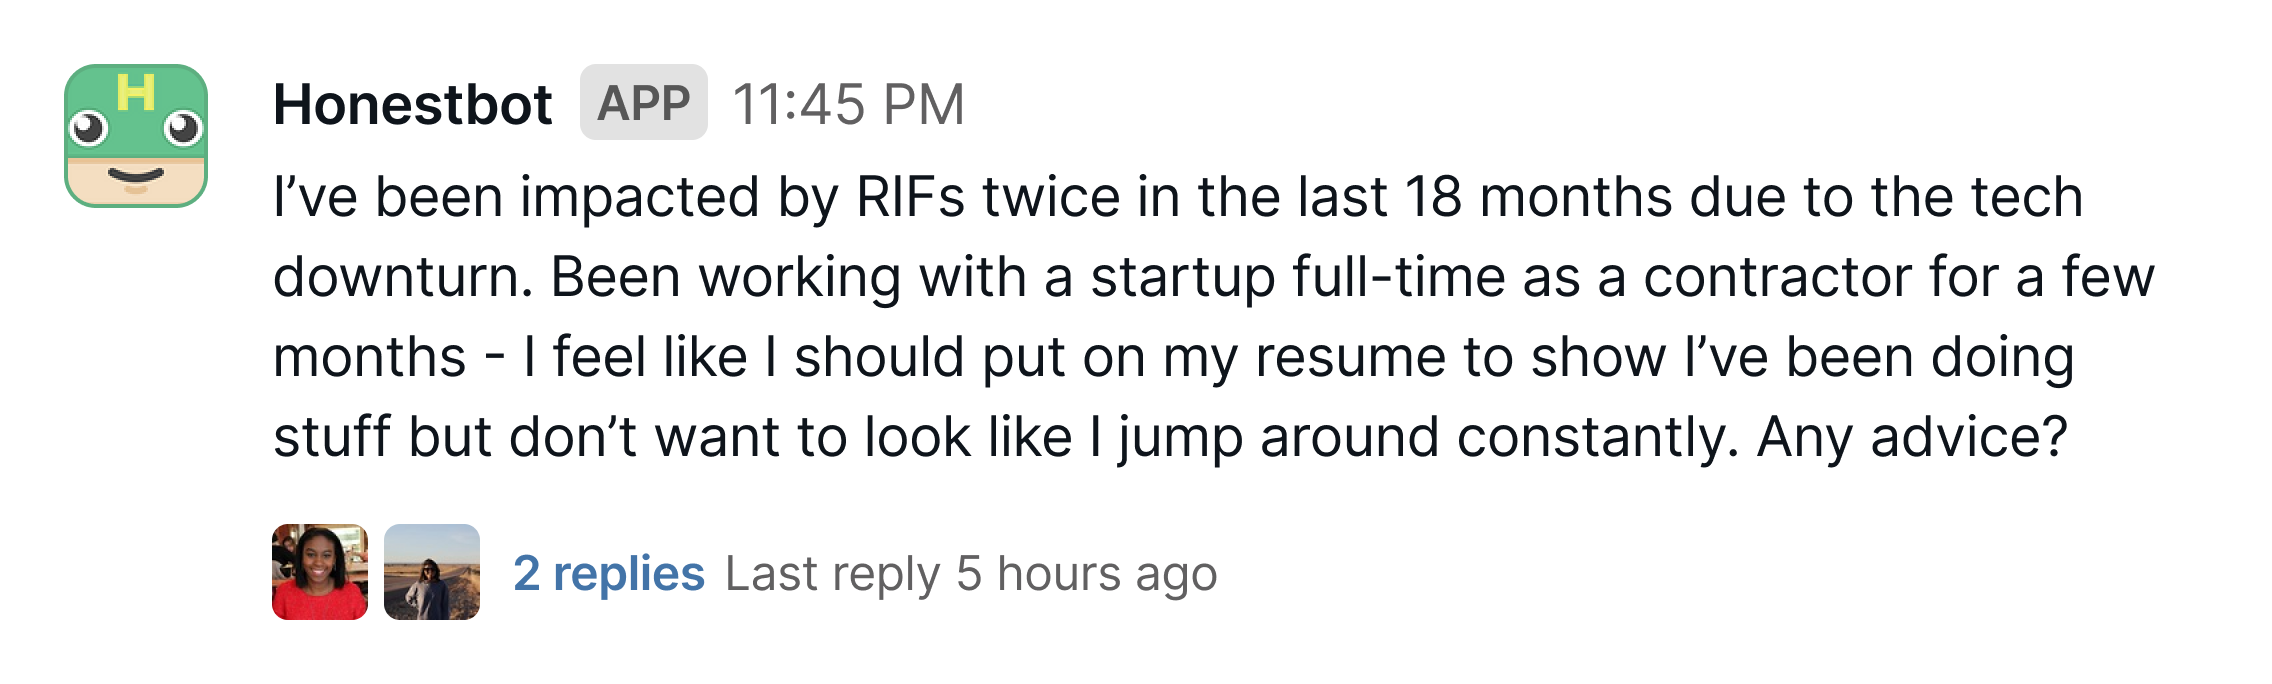Click the word "RIFs" in the message
2272x684 pixels.
(x=910, y=196)
